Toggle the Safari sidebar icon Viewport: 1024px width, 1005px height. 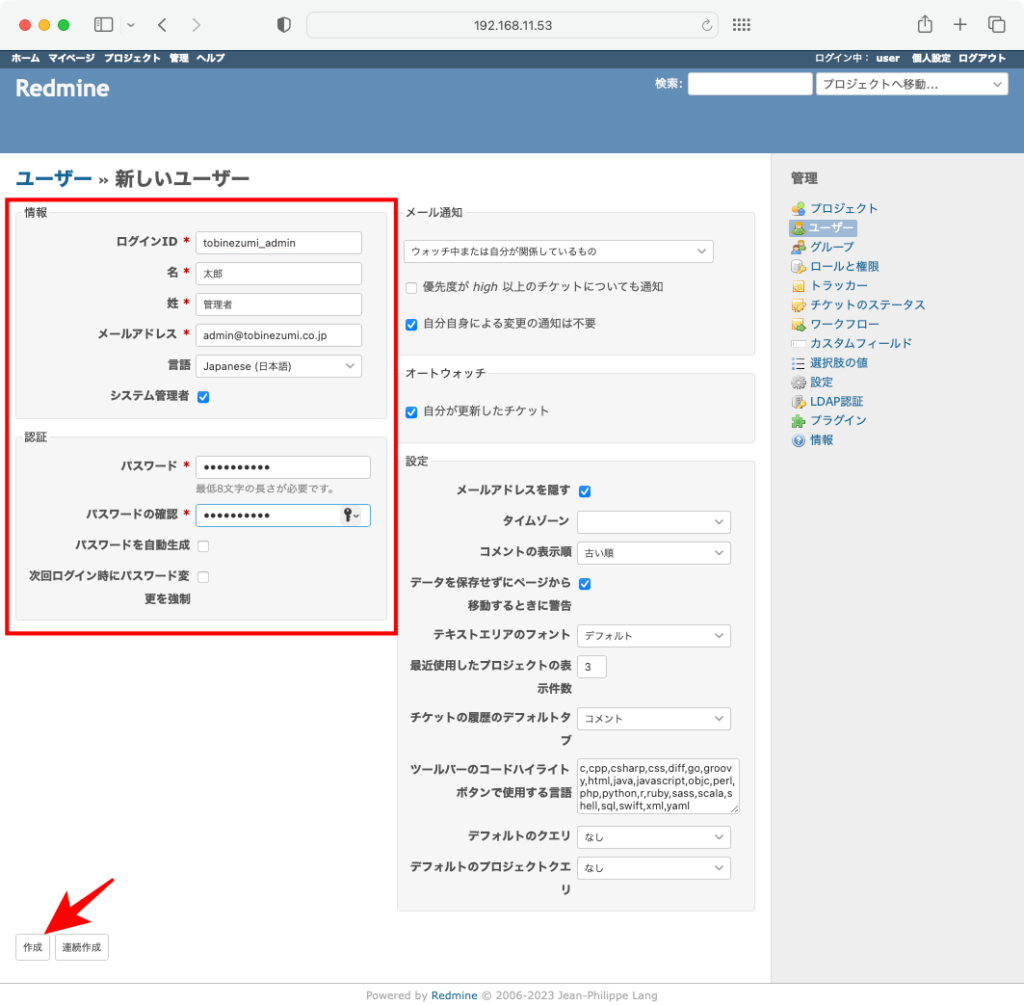coord(103,25)
